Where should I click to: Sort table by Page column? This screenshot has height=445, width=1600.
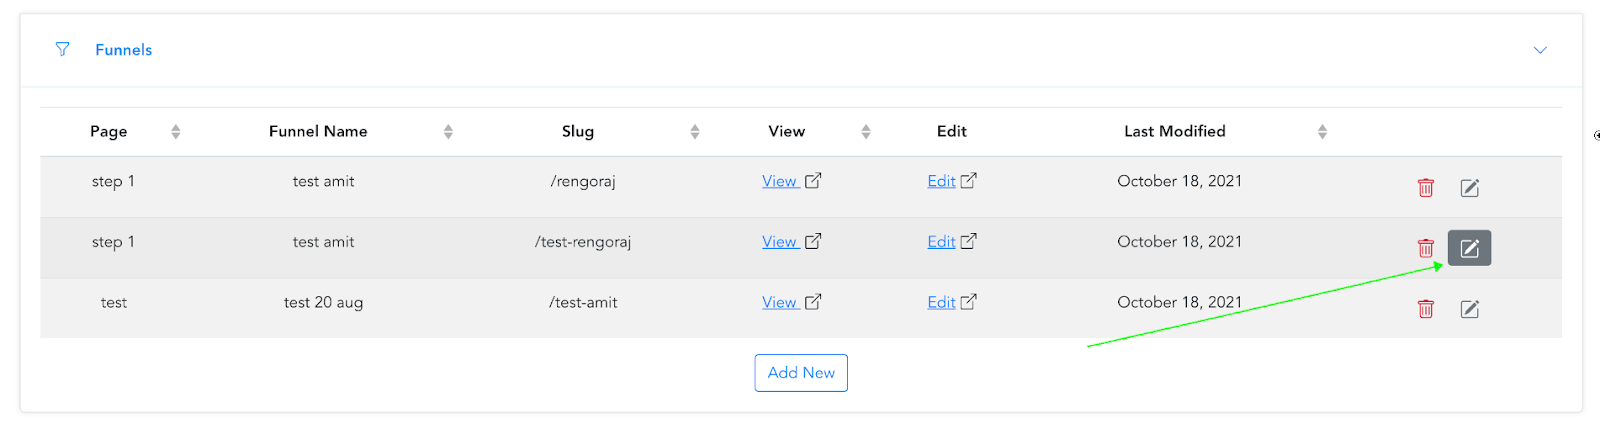(176, 132)
